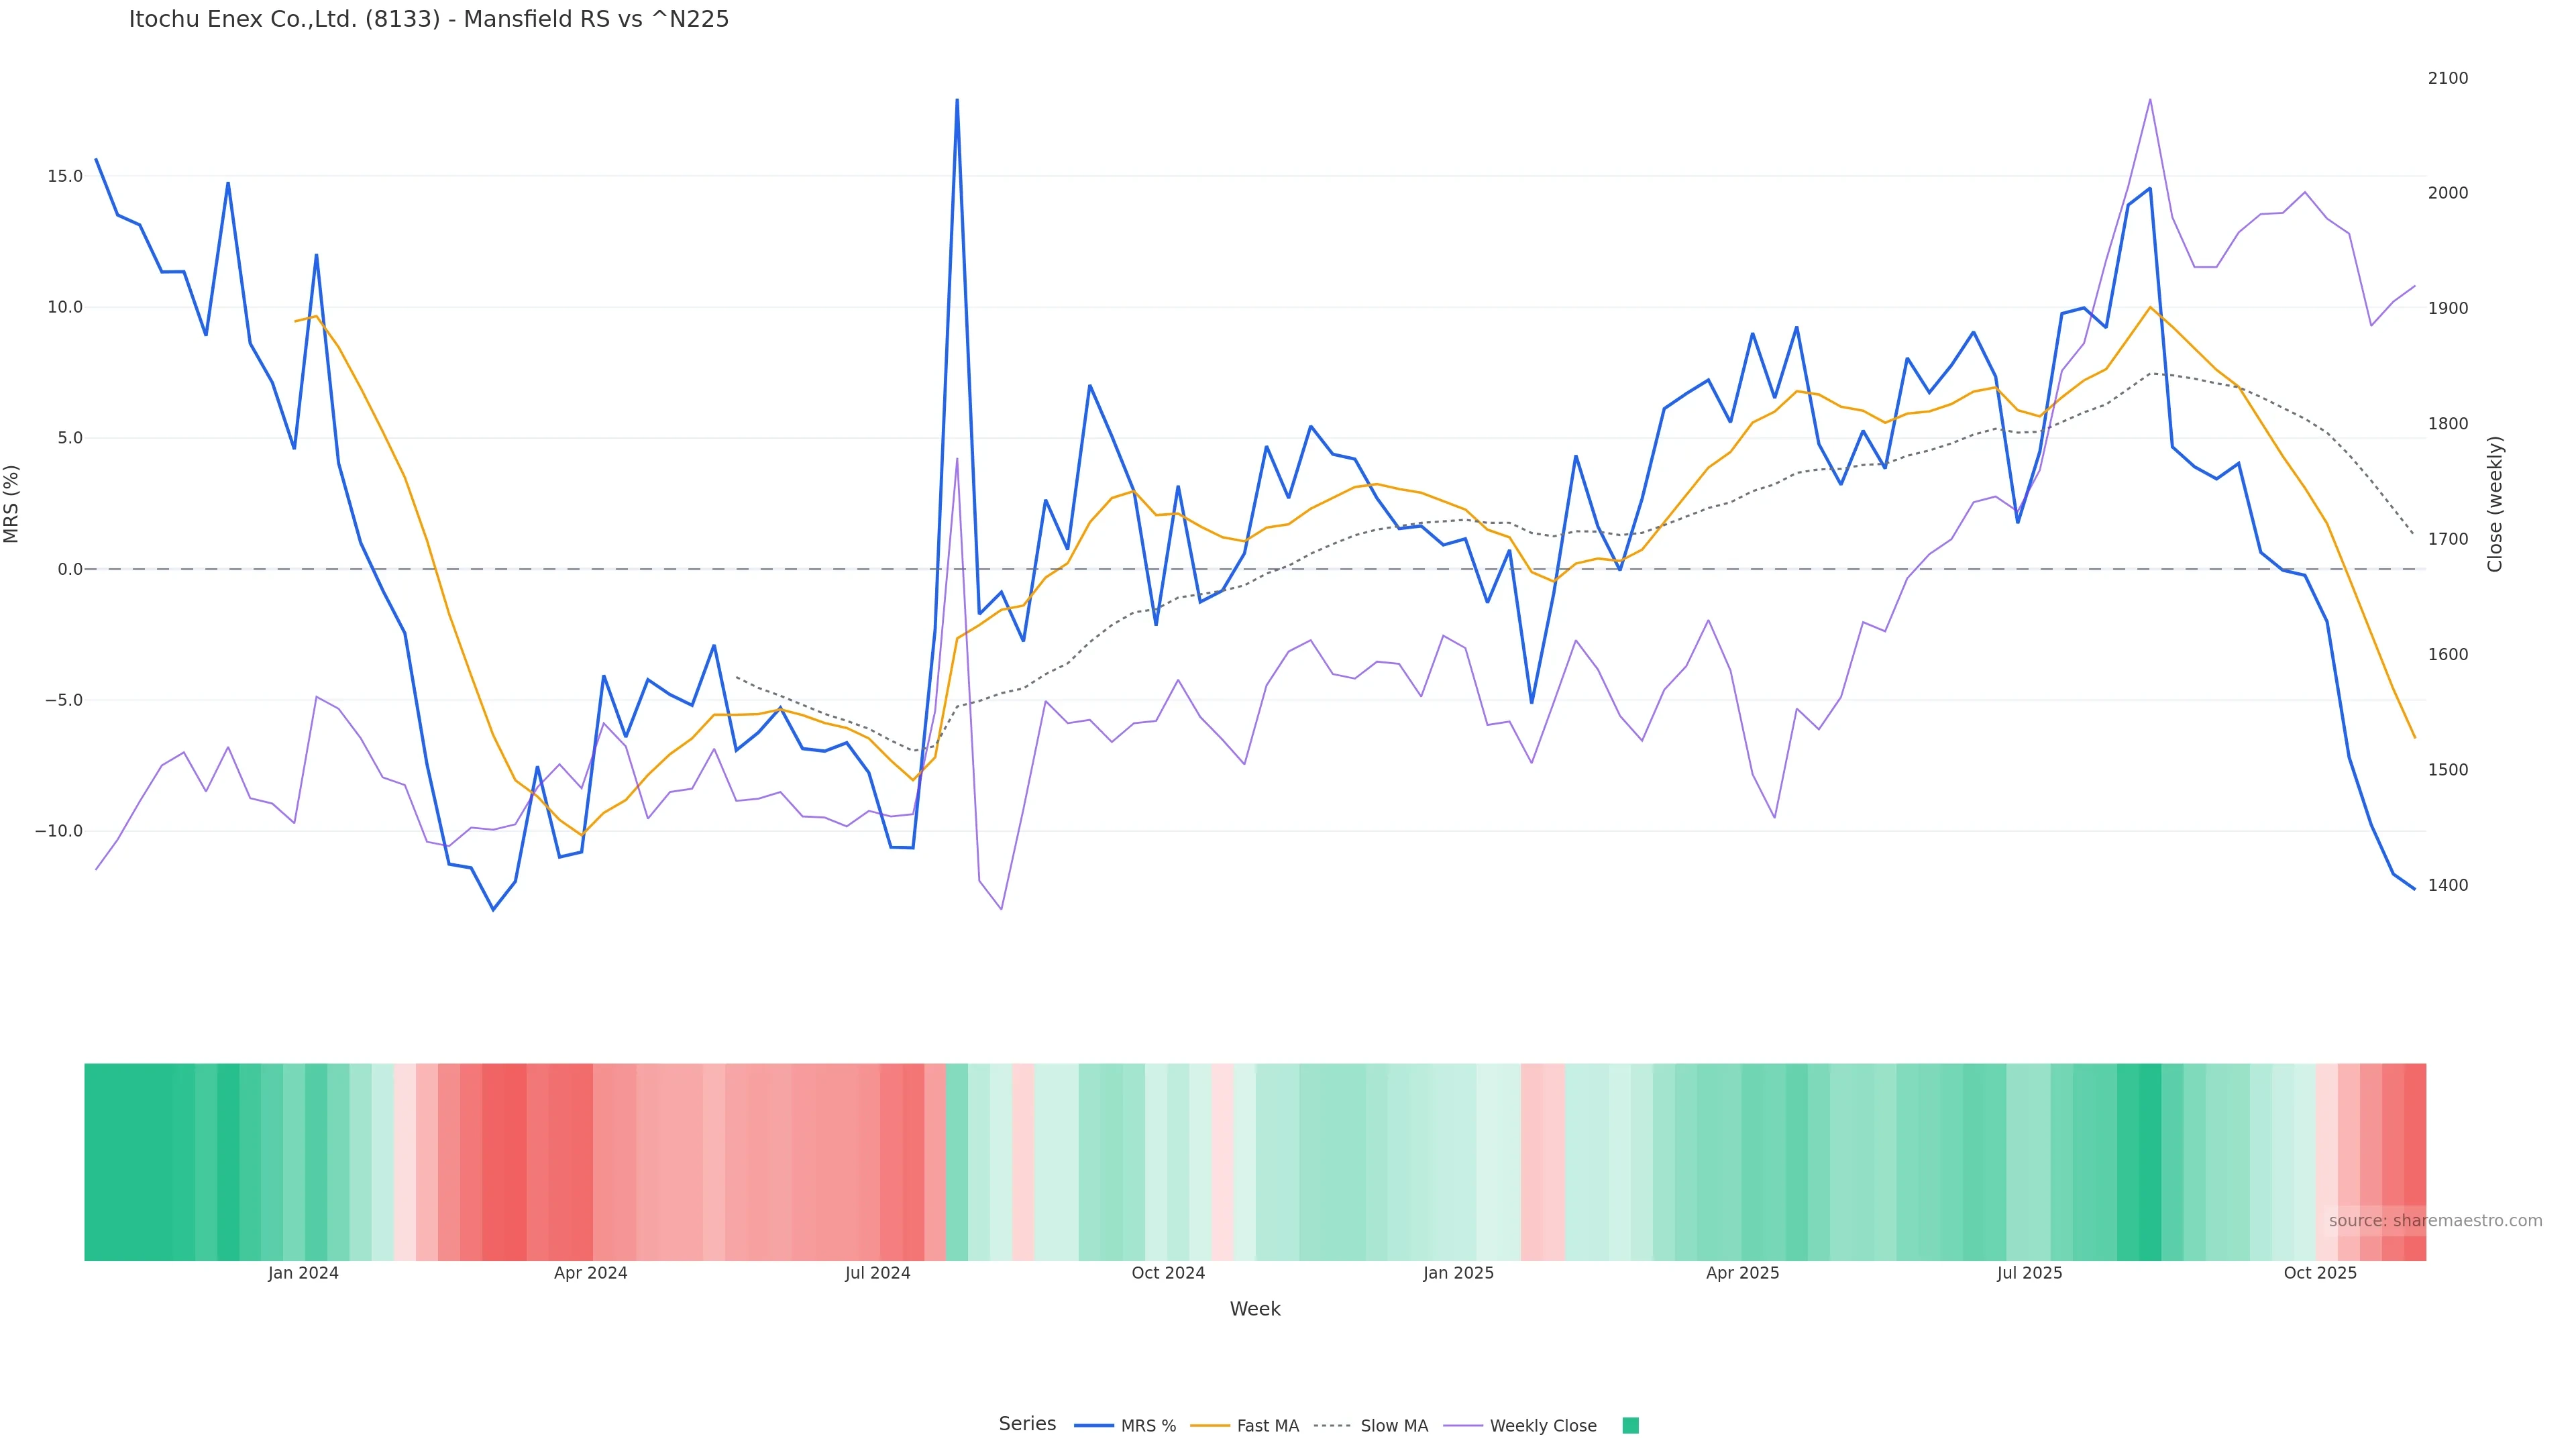Click the 0.0 left-axis tick label
Image resolution: width=2576 pixels, height=1449 pixels.
(x=70, y=569)
